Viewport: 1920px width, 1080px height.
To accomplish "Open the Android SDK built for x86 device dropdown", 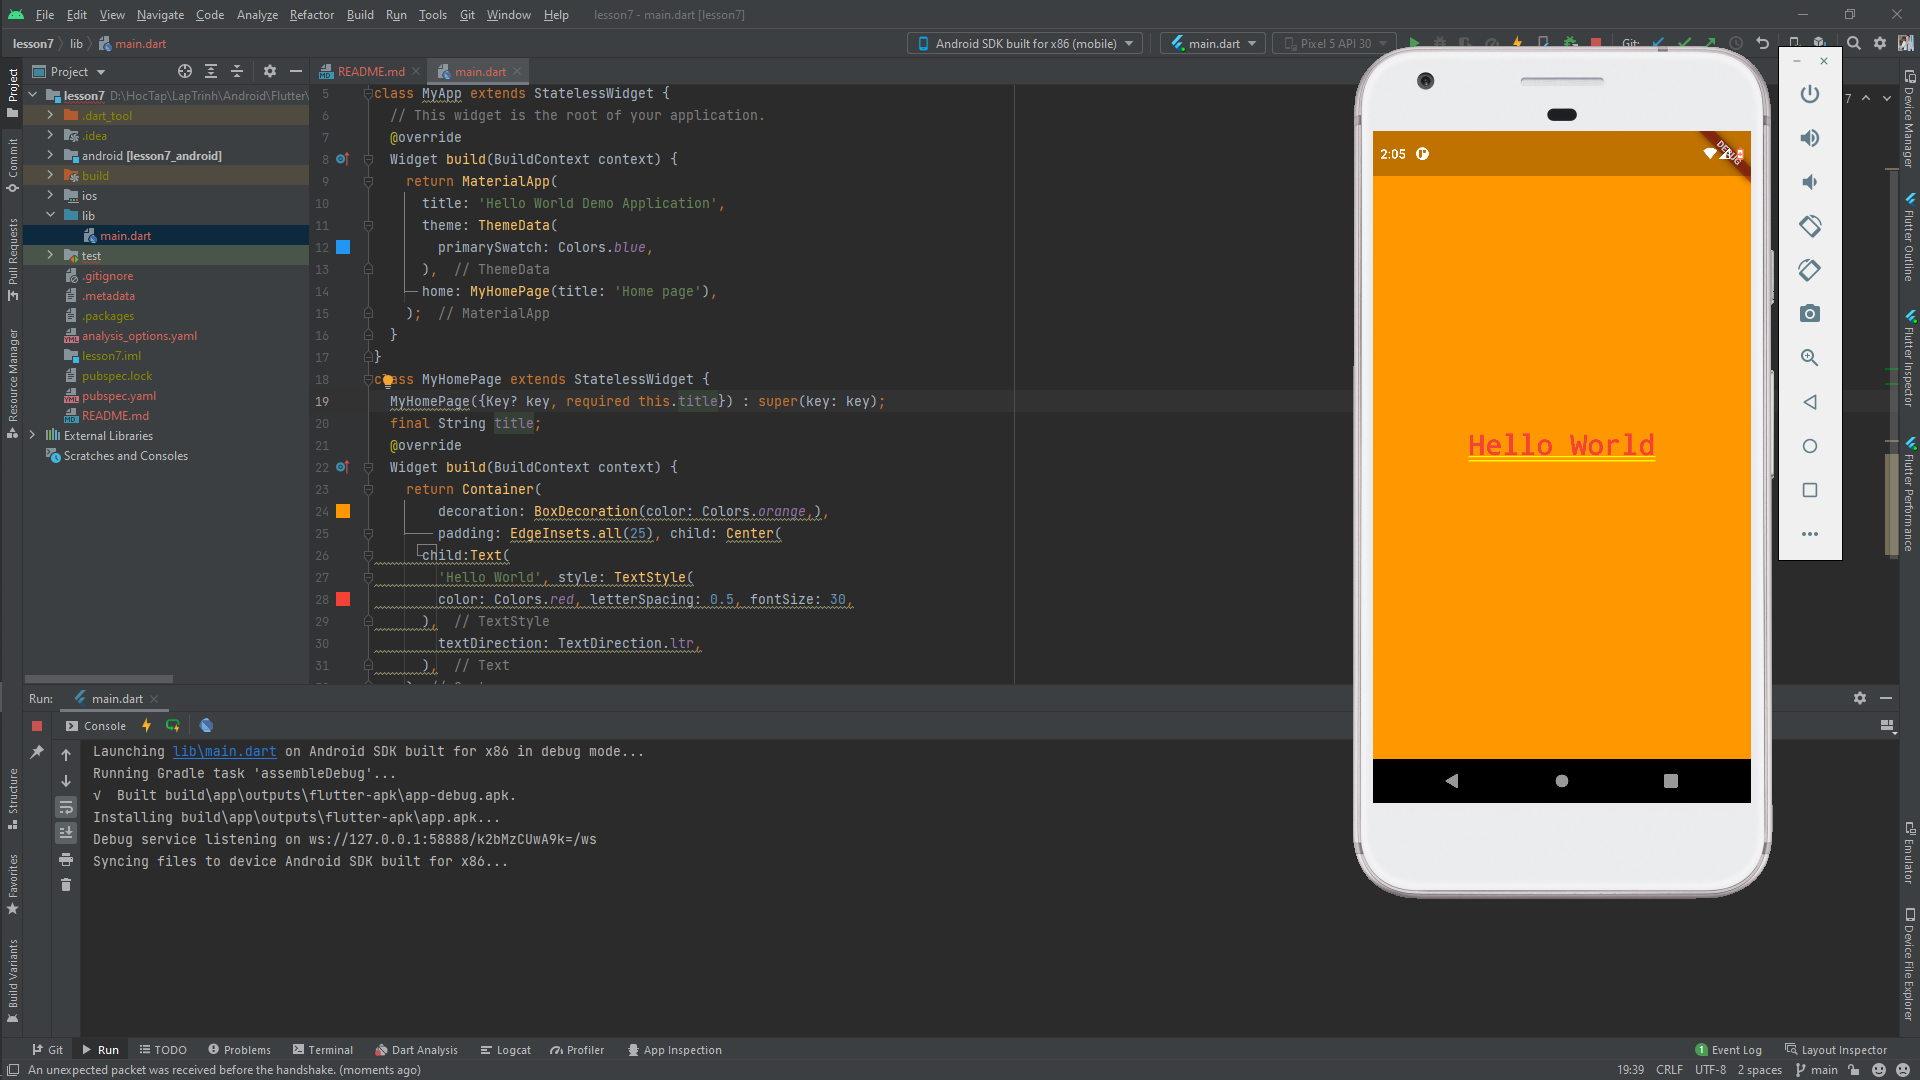I will coord(1128,43).
